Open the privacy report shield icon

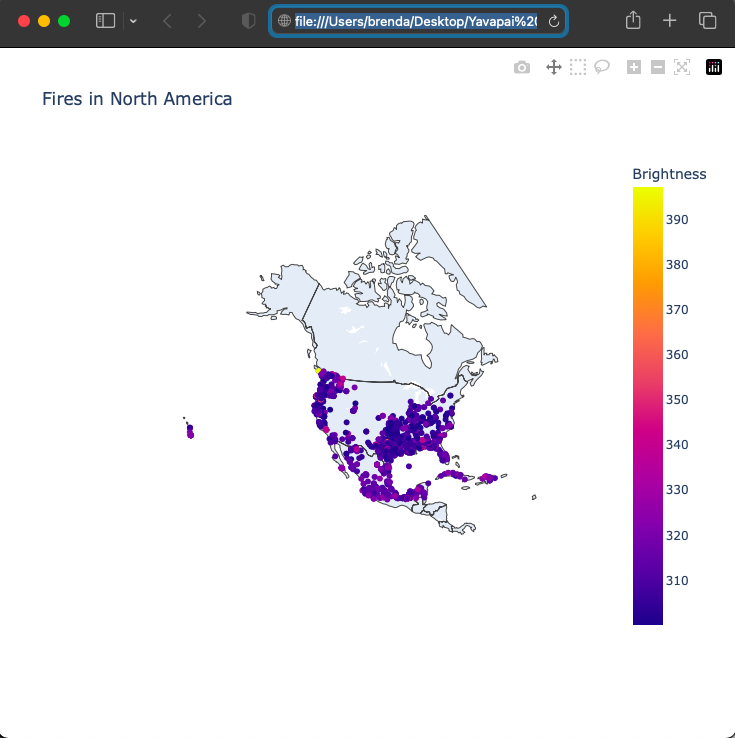coord(248,21)
